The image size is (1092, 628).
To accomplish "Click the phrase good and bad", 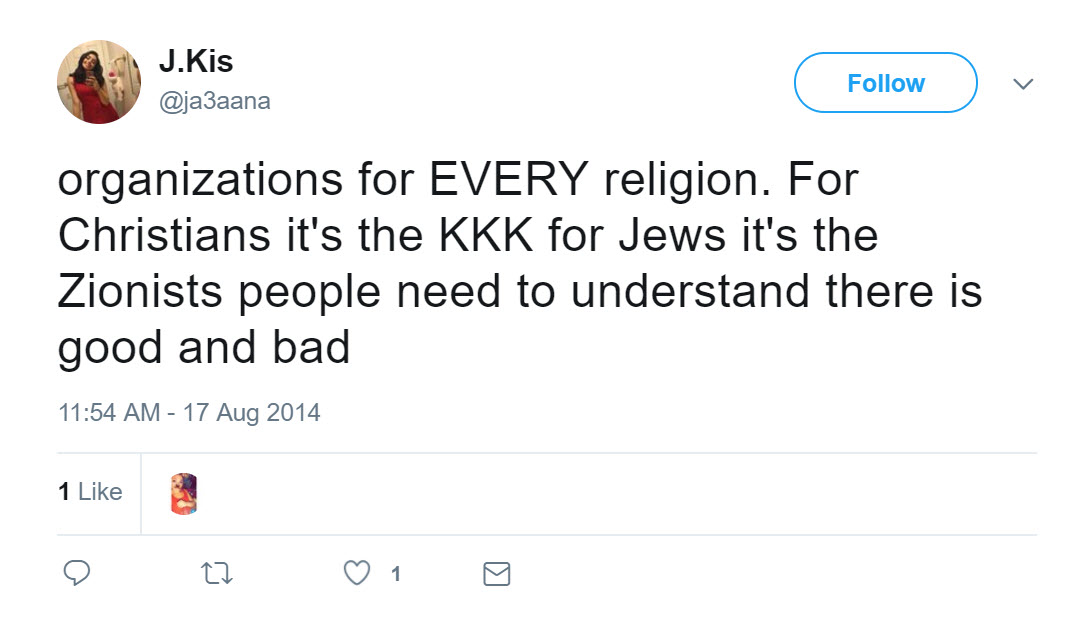I will 204,347.
